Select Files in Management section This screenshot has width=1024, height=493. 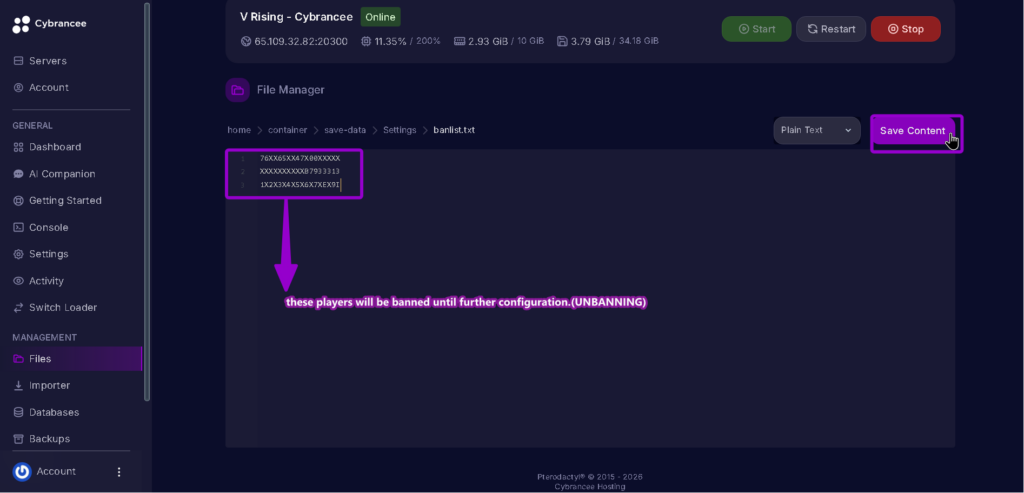click(x=40, y=358)
